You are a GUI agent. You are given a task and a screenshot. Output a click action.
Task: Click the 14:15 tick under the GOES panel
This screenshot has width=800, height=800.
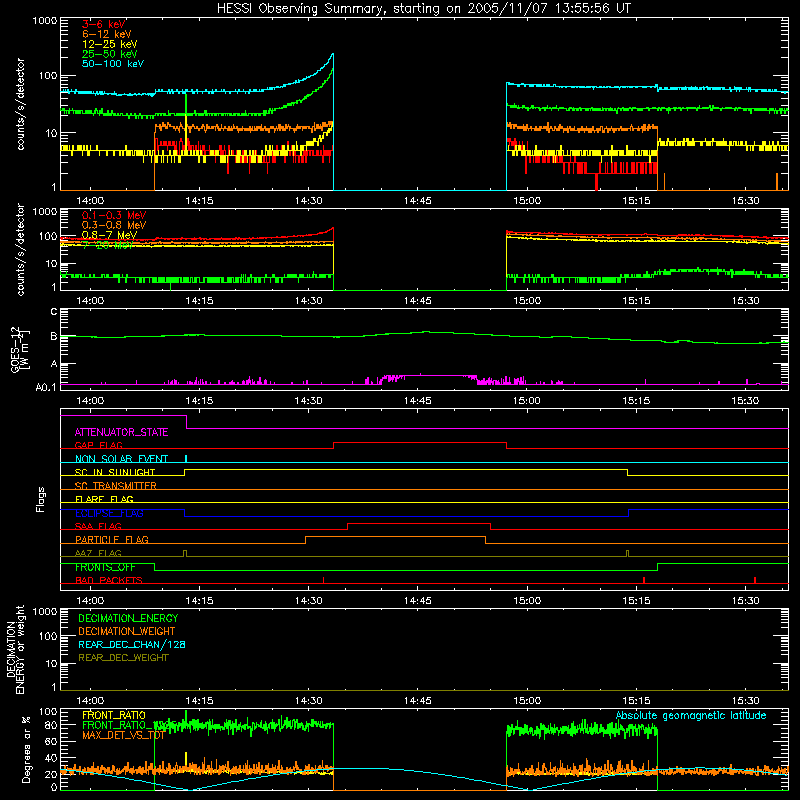click(x=199, y=401)
